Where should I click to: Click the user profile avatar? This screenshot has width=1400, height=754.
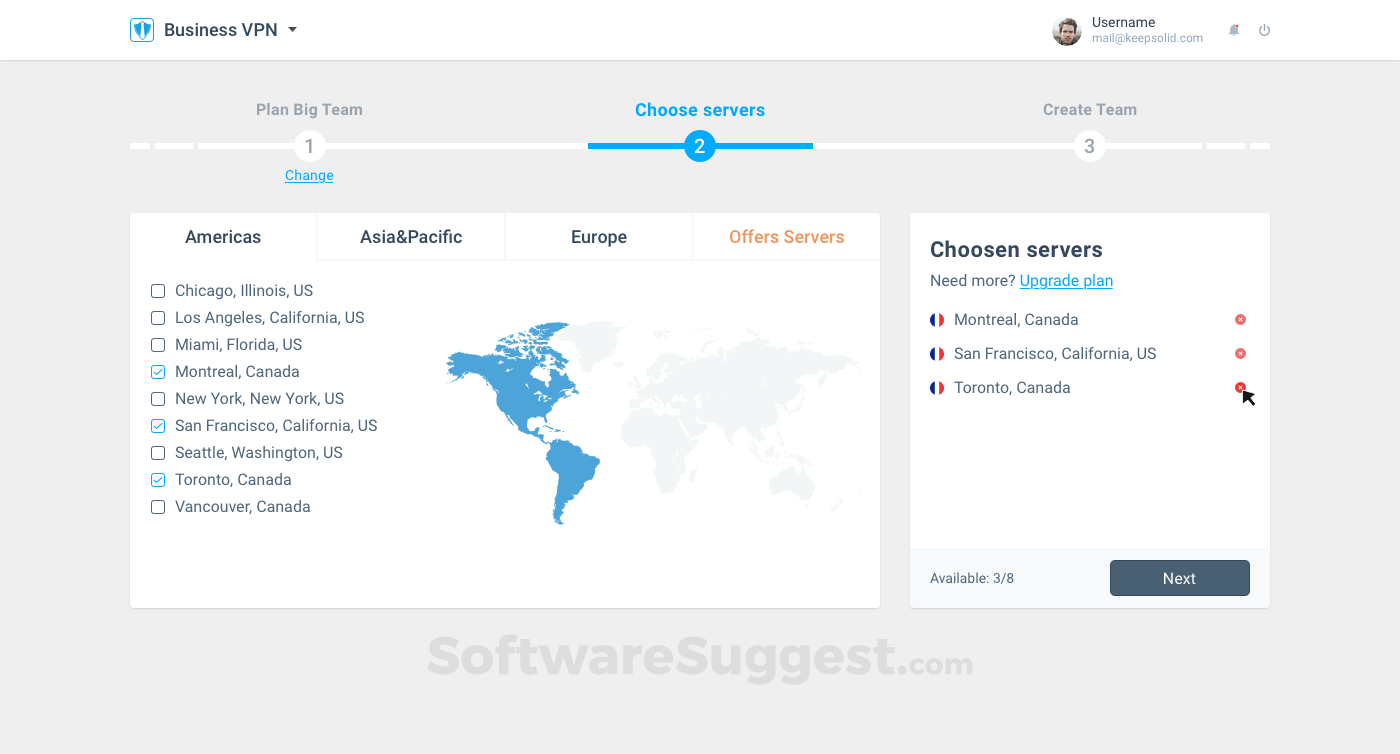[x=1066, y=31]
